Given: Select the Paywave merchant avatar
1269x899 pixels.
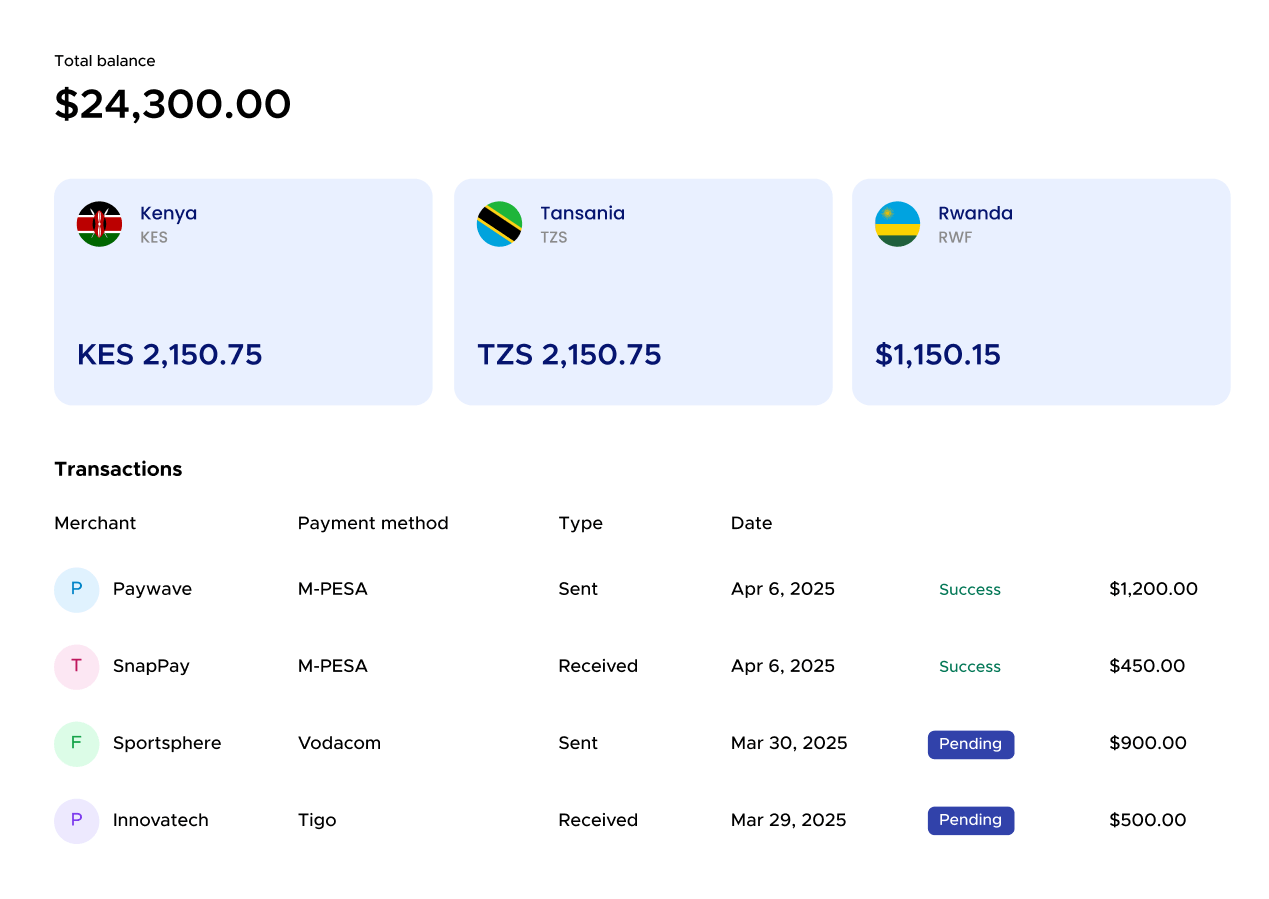Looking at the screenshot, I should coord(76,590).
